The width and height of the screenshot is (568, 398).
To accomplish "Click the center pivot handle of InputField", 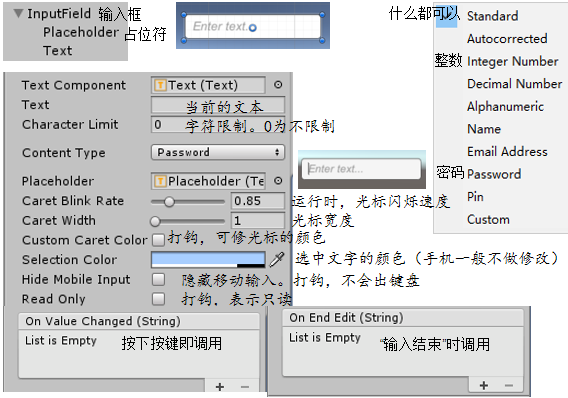I will (x=253, y=27).
